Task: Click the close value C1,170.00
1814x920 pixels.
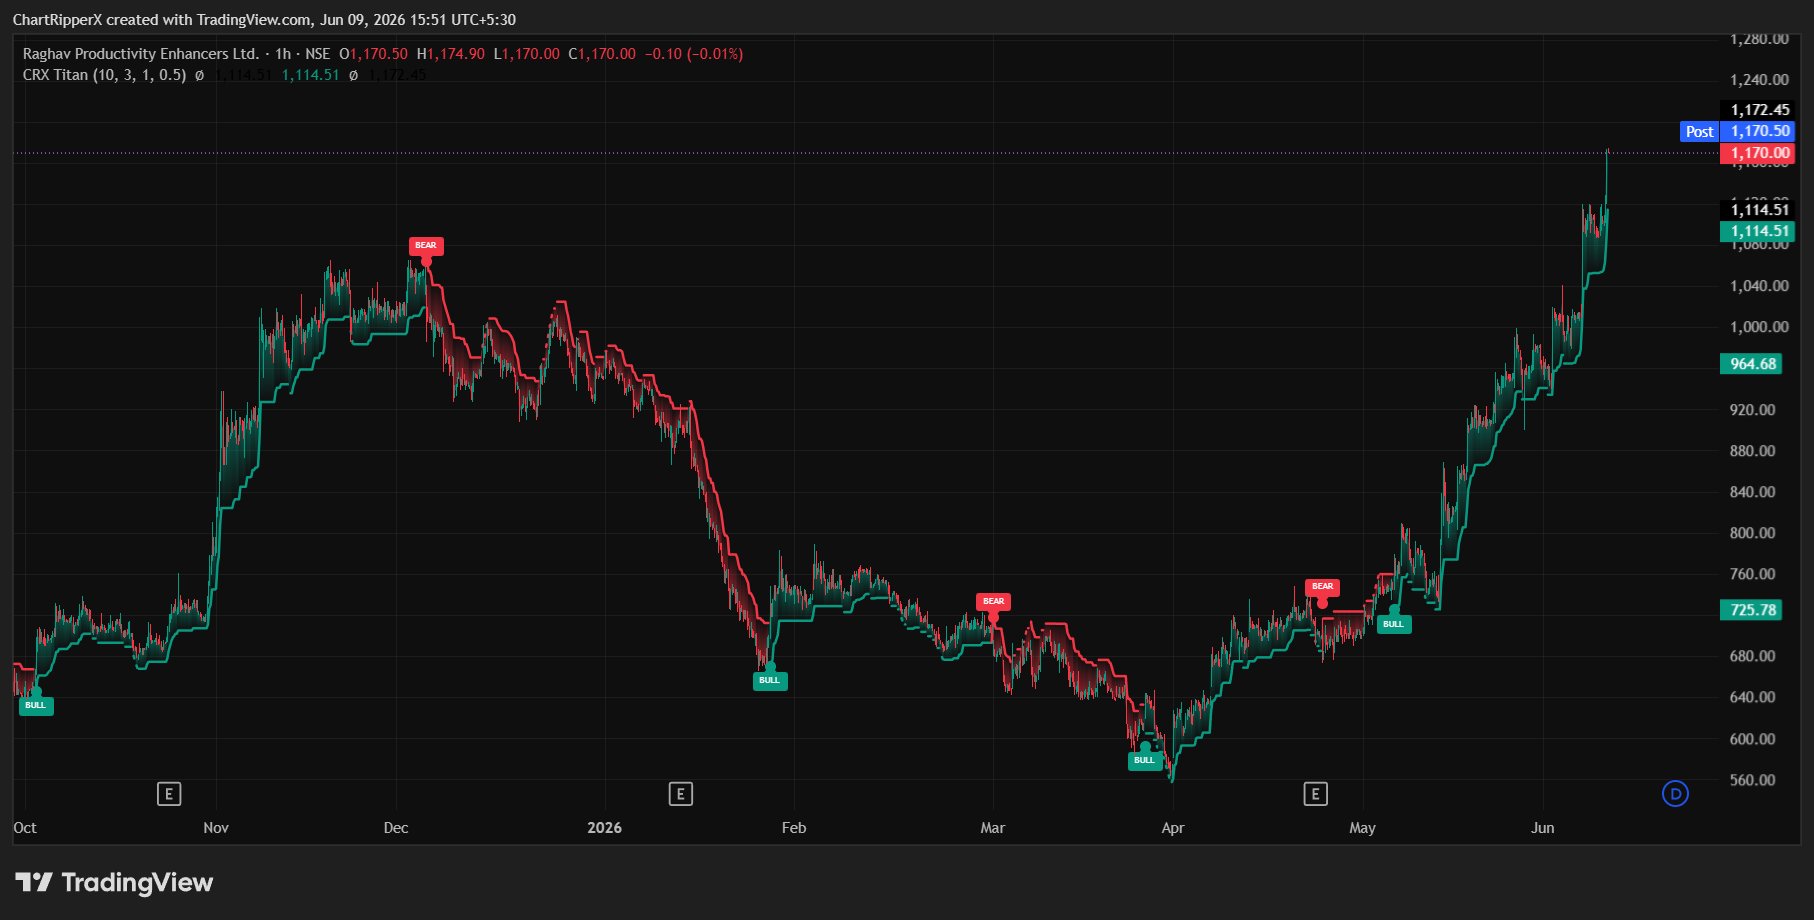Action: click(x=602, y=54)
